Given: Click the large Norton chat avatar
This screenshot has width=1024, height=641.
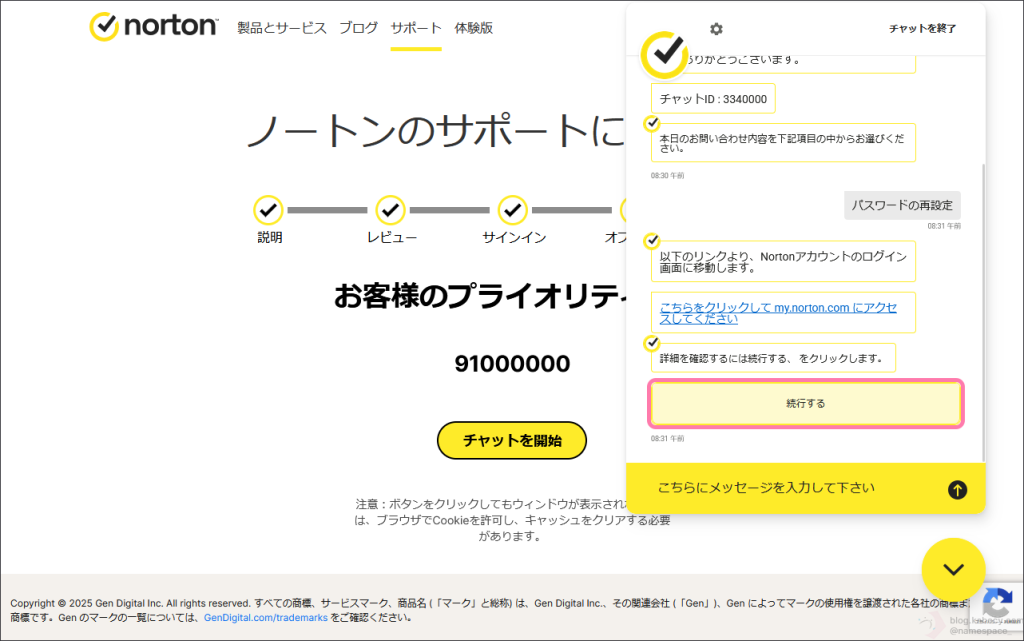Looking at the screenshot, I should (664, 53).
